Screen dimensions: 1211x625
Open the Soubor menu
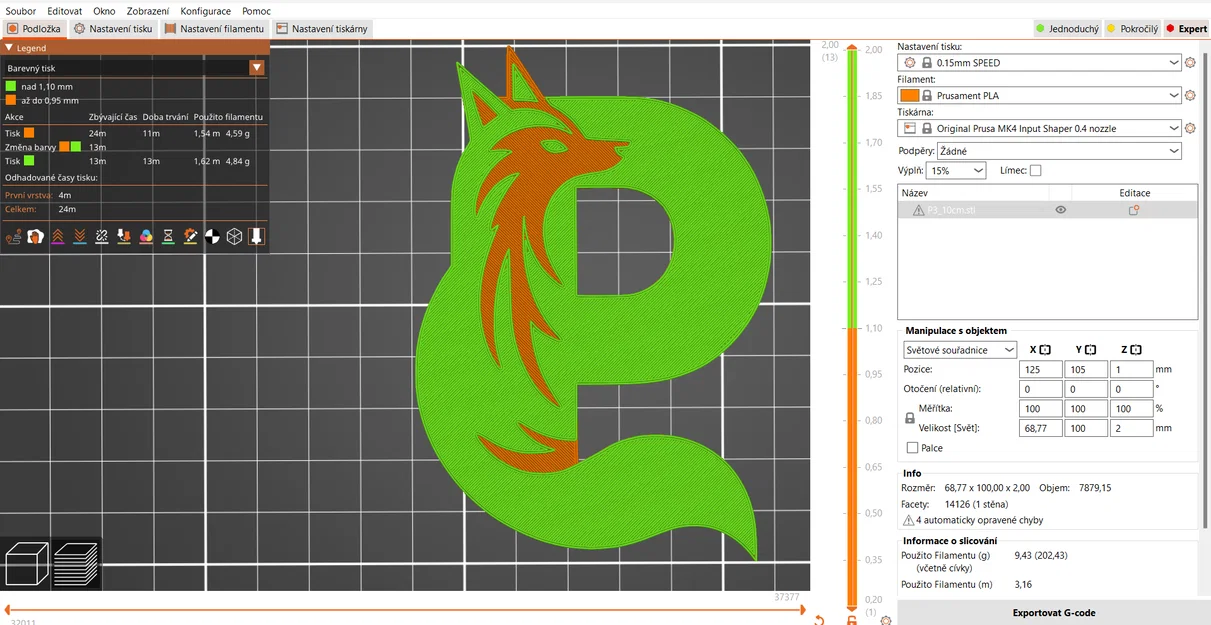[21, 11]
